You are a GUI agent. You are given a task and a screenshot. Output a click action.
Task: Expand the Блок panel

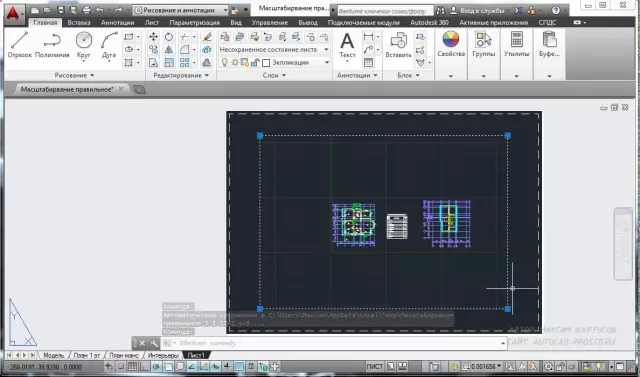tap(408, 75)
